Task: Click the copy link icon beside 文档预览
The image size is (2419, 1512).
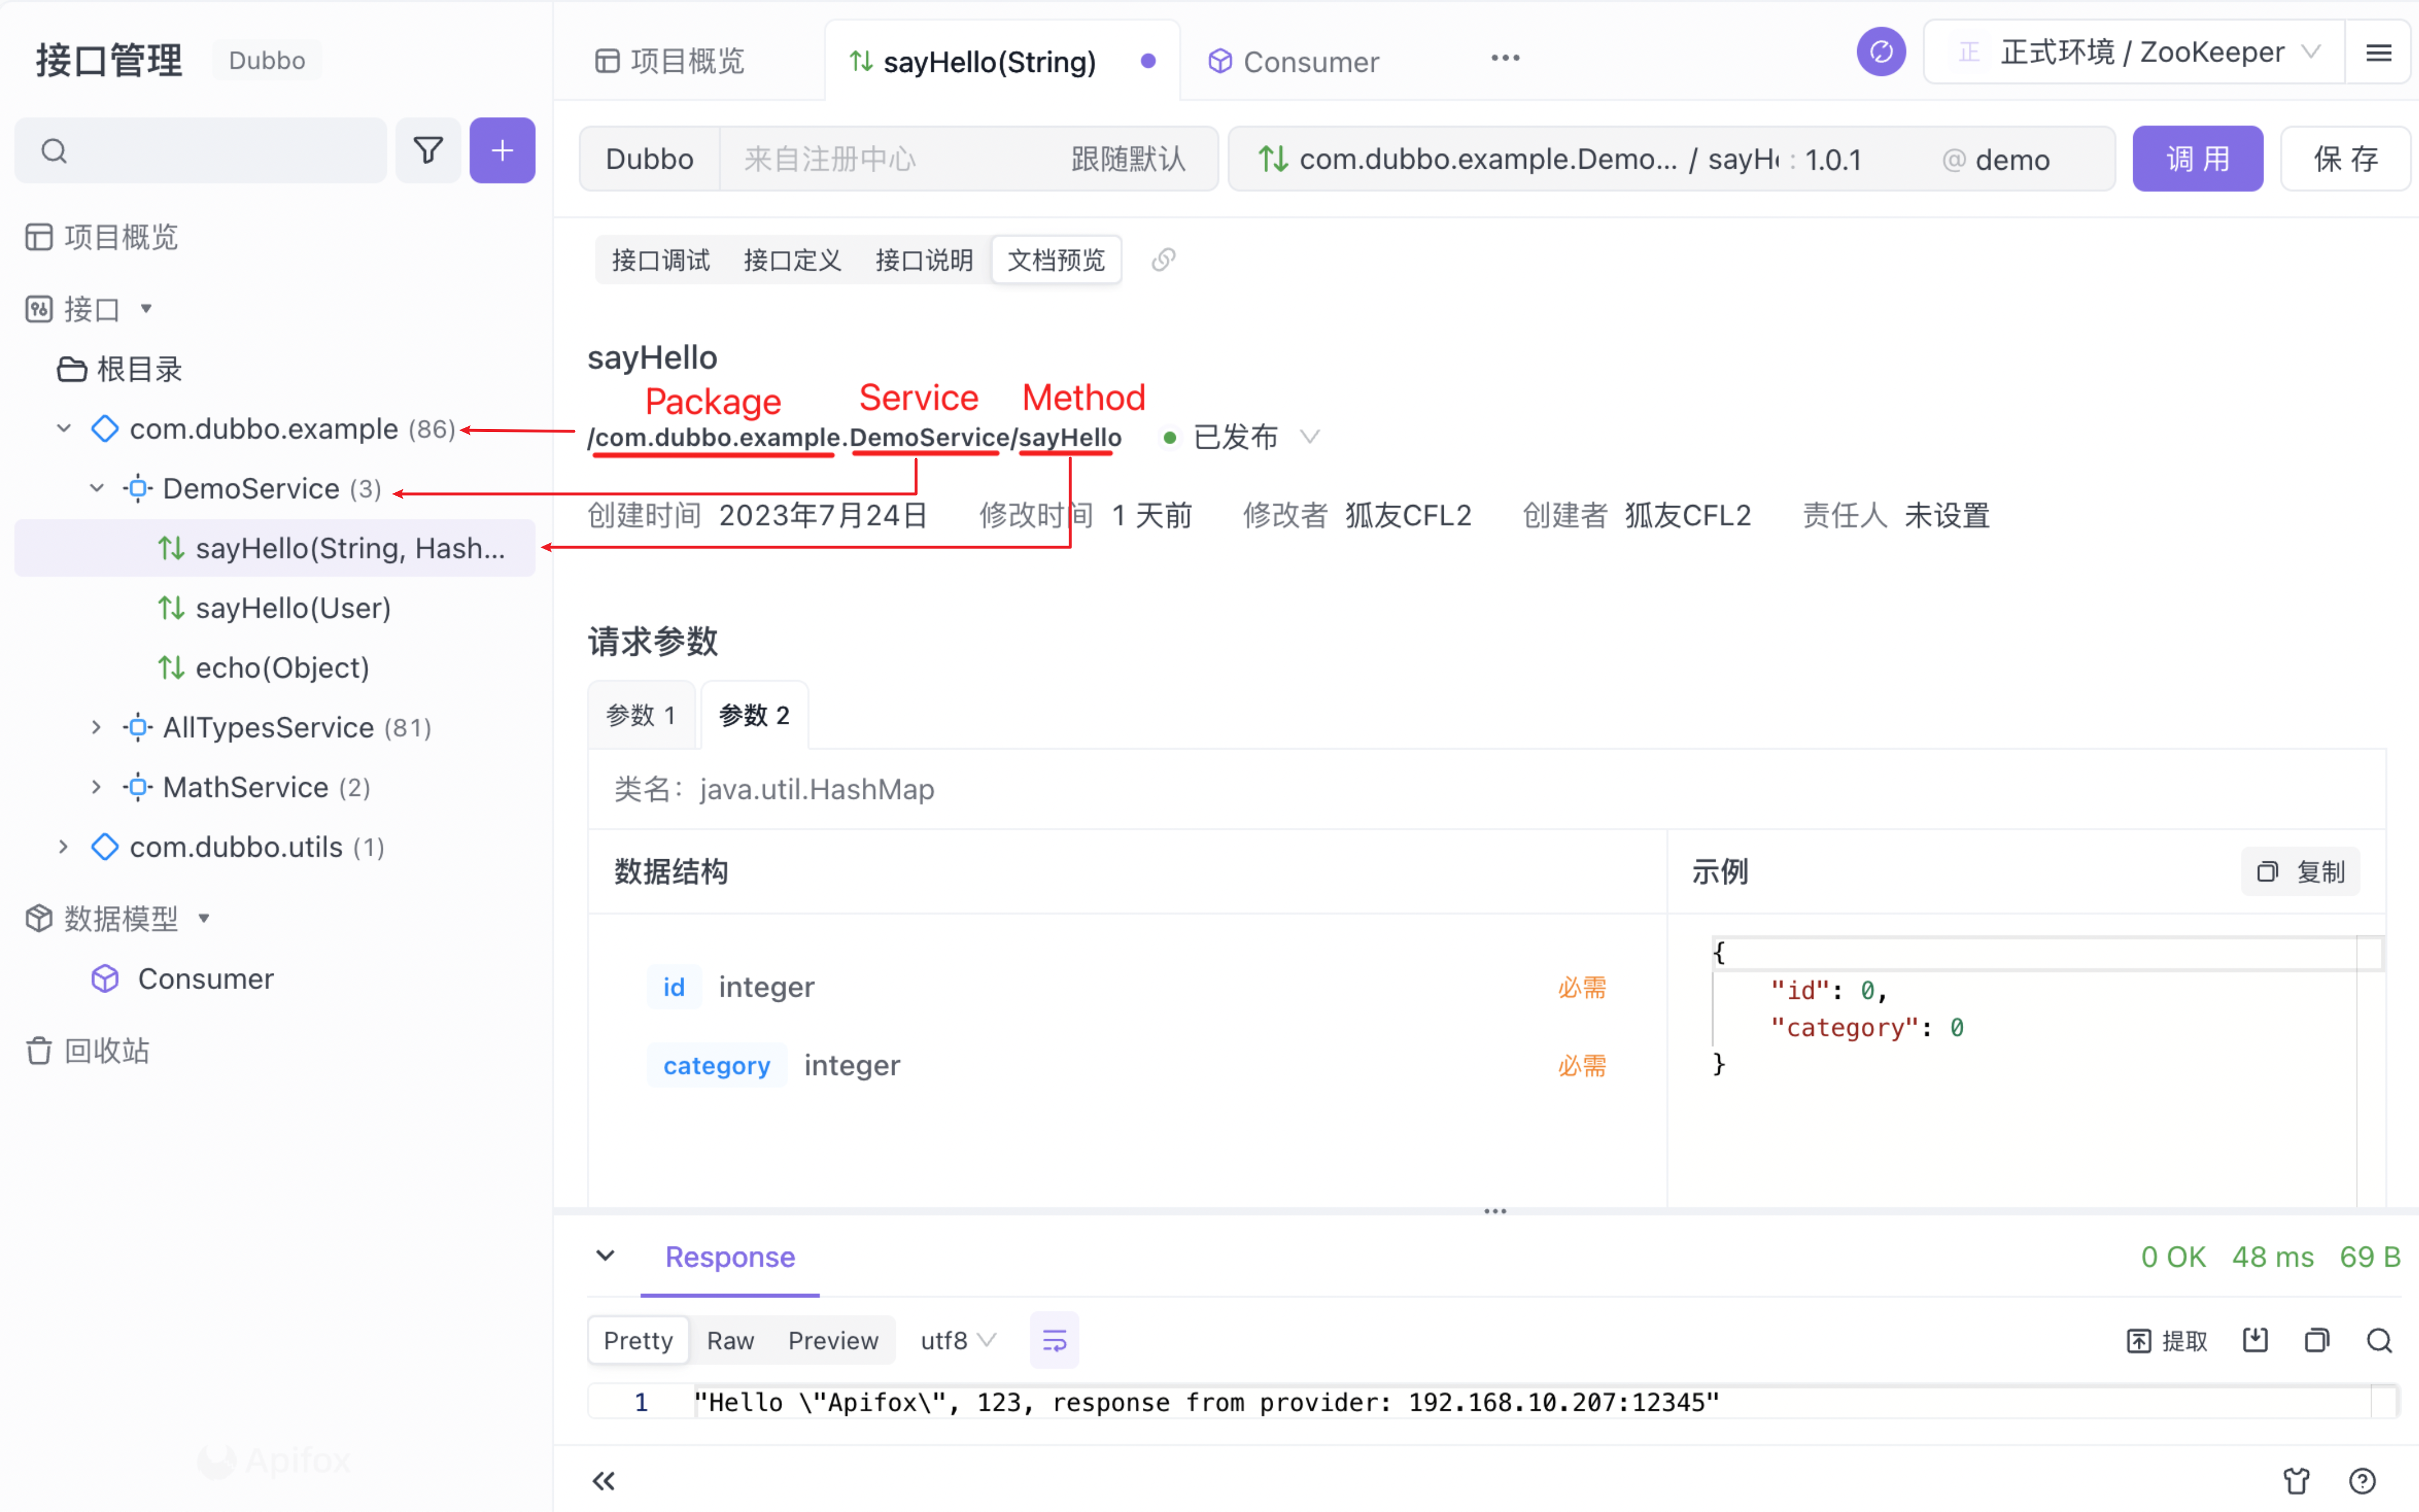Action: point(1163,260)
